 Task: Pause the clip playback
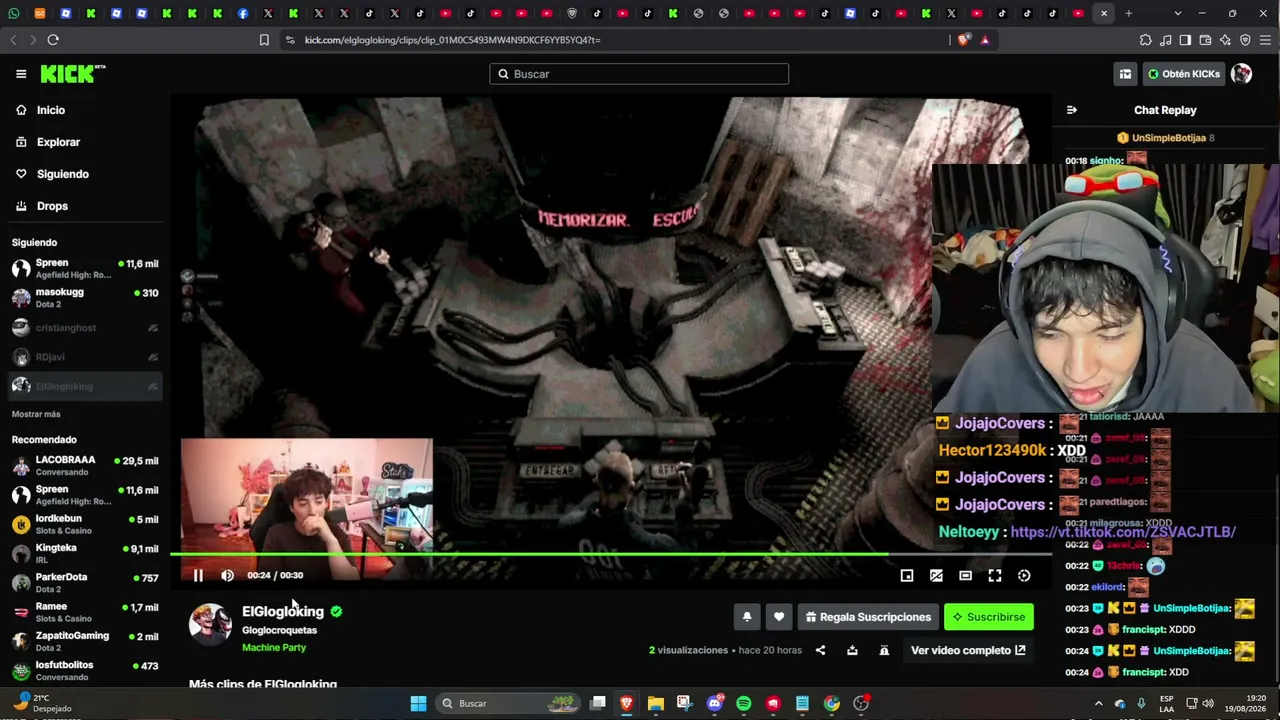[x=198, y=575]
